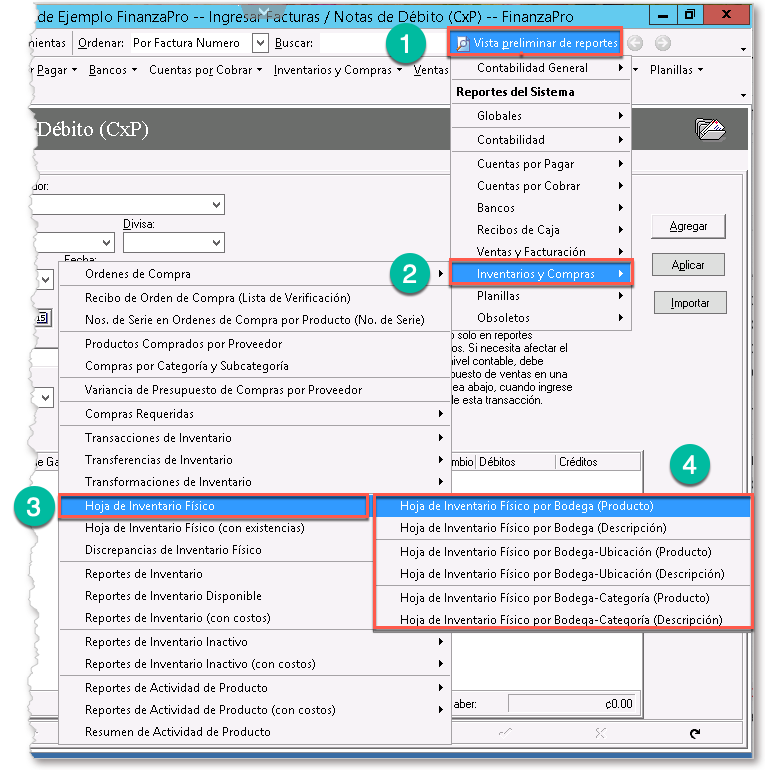Screen dimensions: 765x770
Task: Click the Agregar button
Action: click(x=688, y=226)
